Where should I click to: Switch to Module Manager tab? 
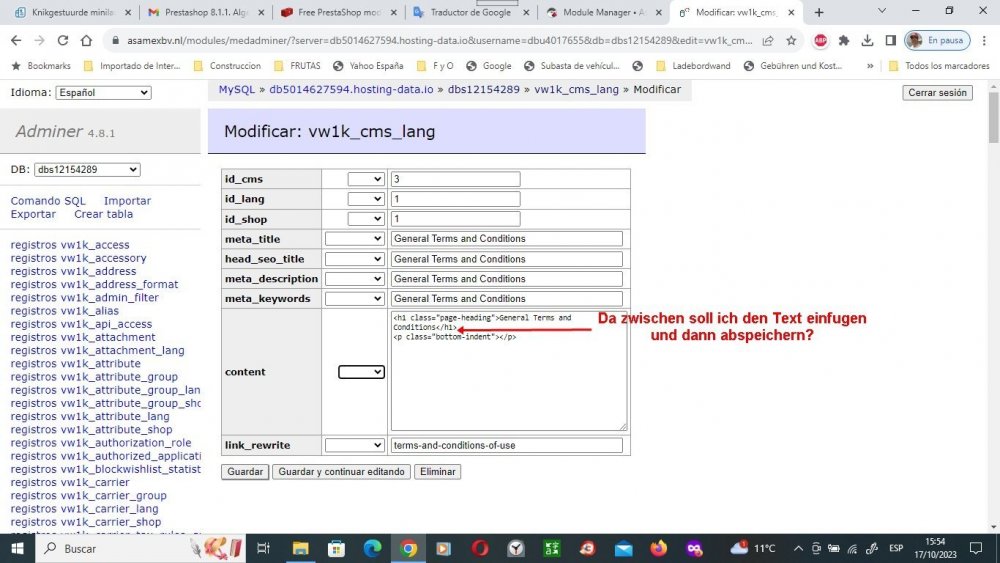(x=603, y=12)
